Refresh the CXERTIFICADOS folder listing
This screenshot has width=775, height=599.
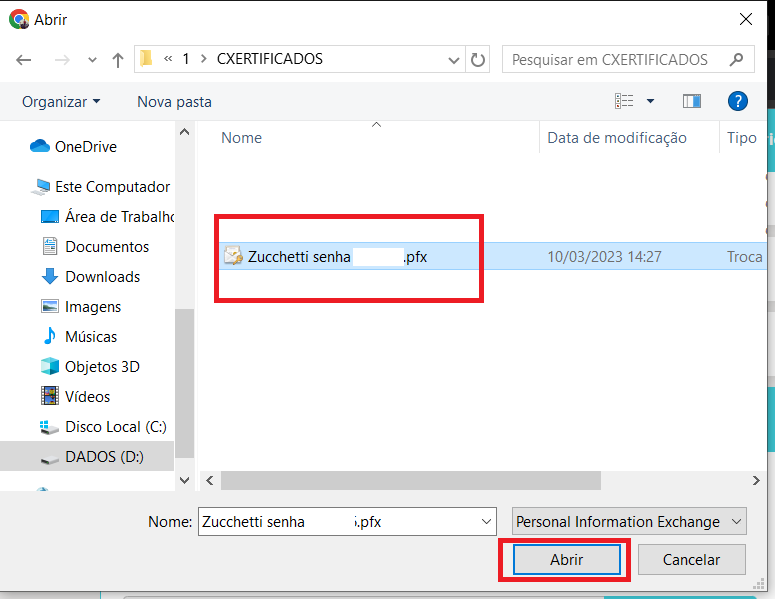click(478, 60)
